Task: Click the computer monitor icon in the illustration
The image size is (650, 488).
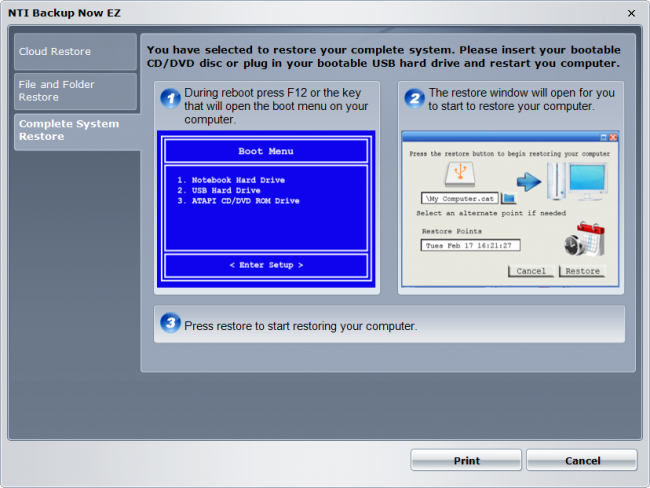Action: coord(587,181)
